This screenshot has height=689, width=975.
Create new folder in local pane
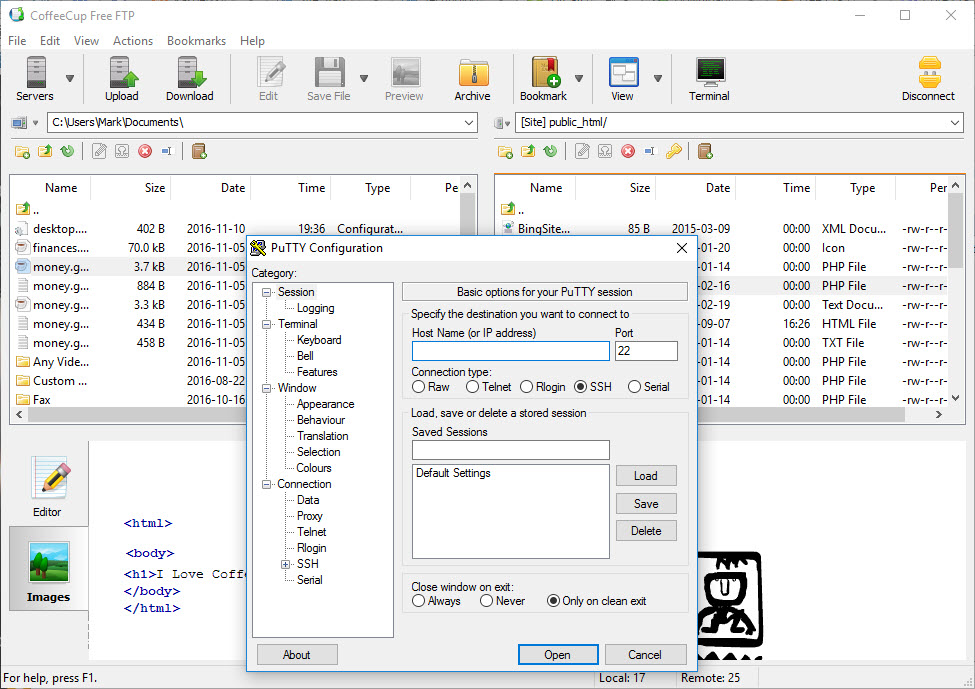22,151
